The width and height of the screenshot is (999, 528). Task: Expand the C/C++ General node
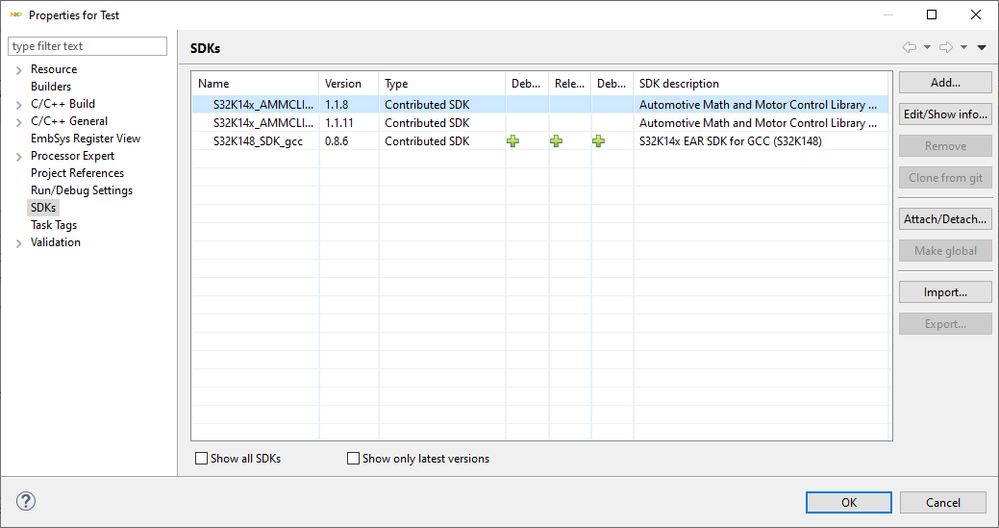pyautogui.click(x=19, y=122)
